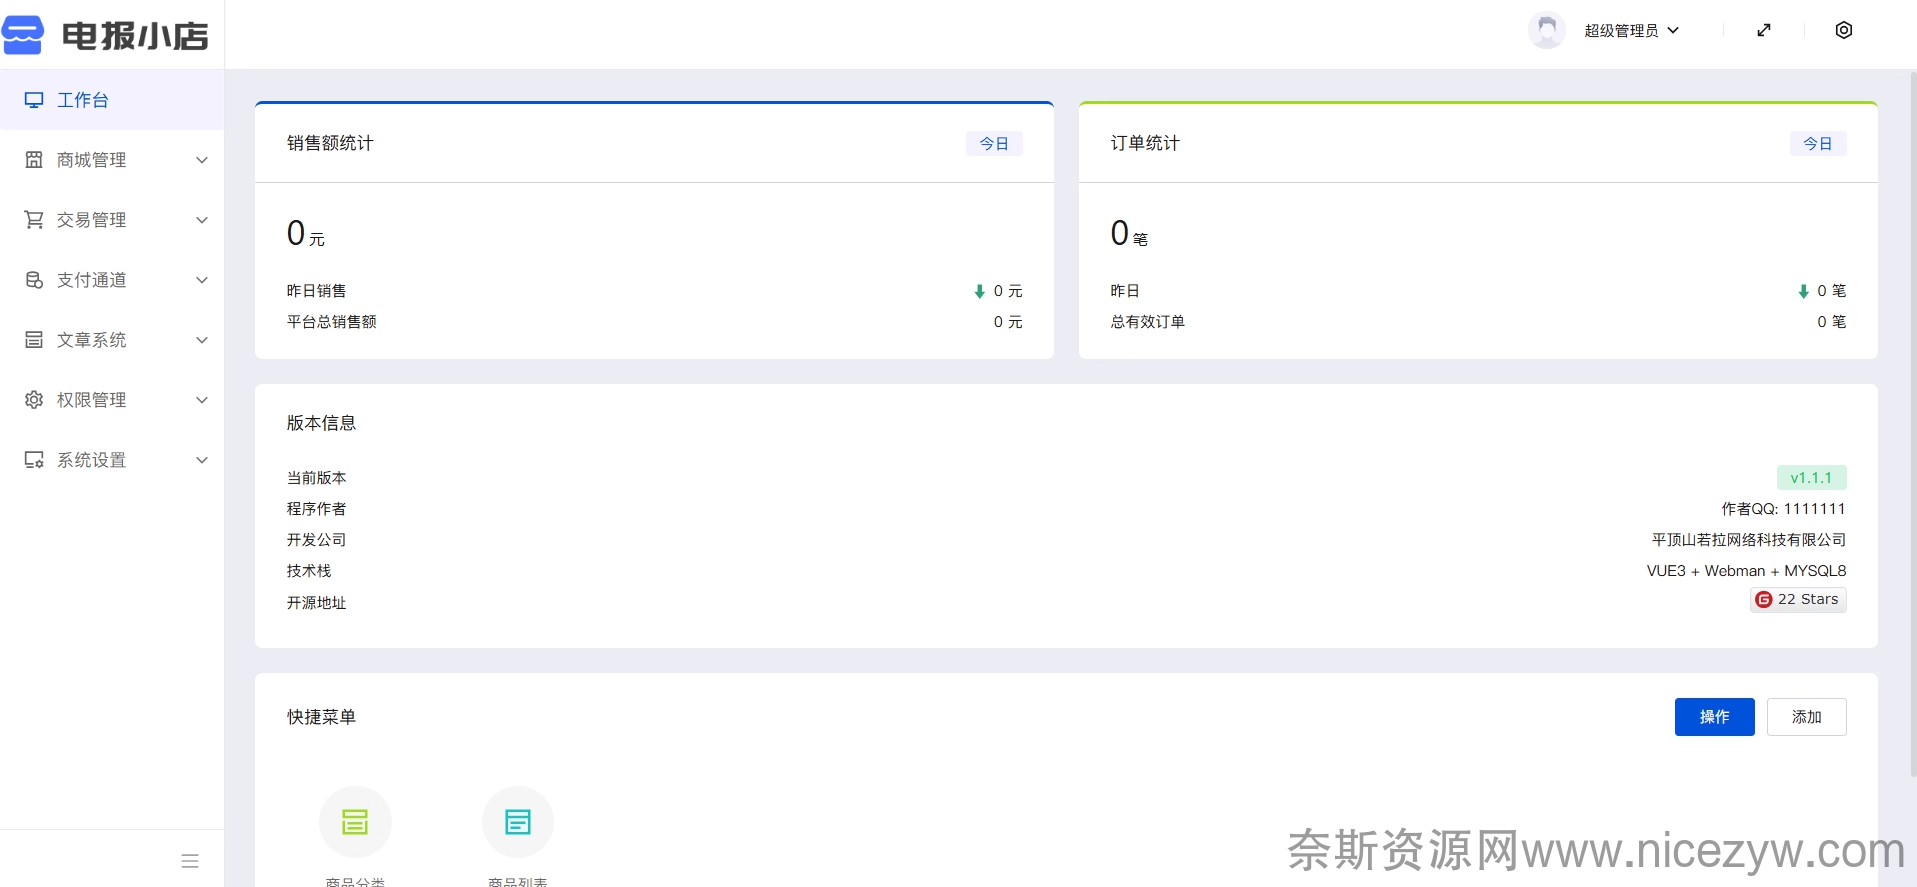1917x887 pixels.
Task: Open the 文章系统 sidebar menu
Action: pos(92,340)
